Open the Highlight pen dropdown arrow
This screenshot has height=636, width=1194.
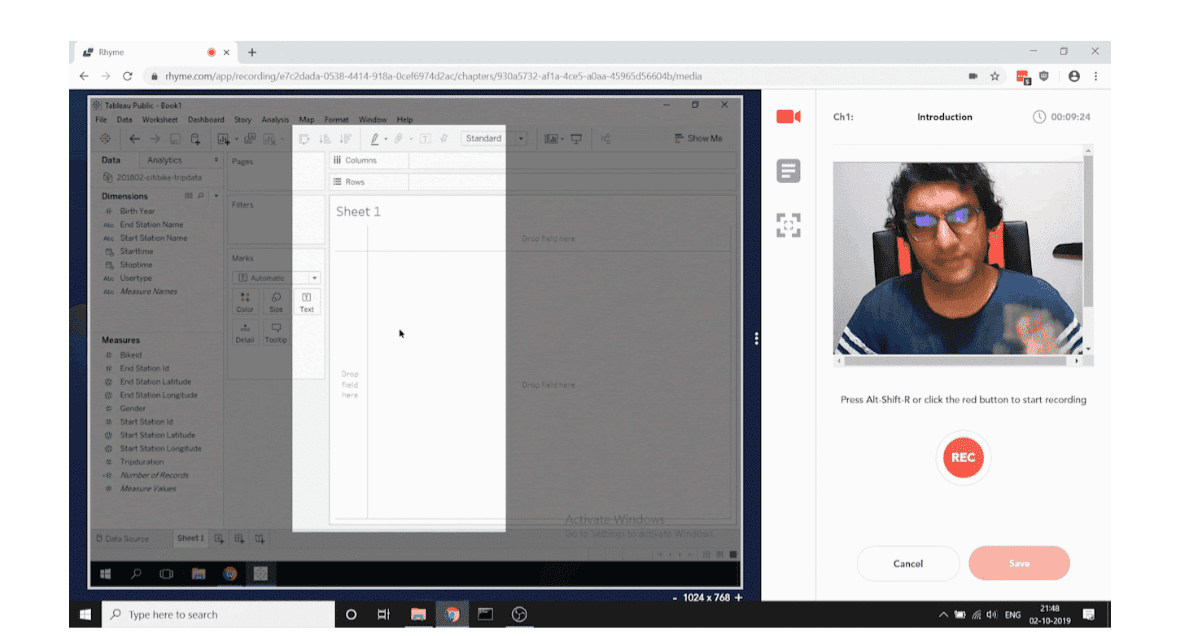[x=385, y=139]
